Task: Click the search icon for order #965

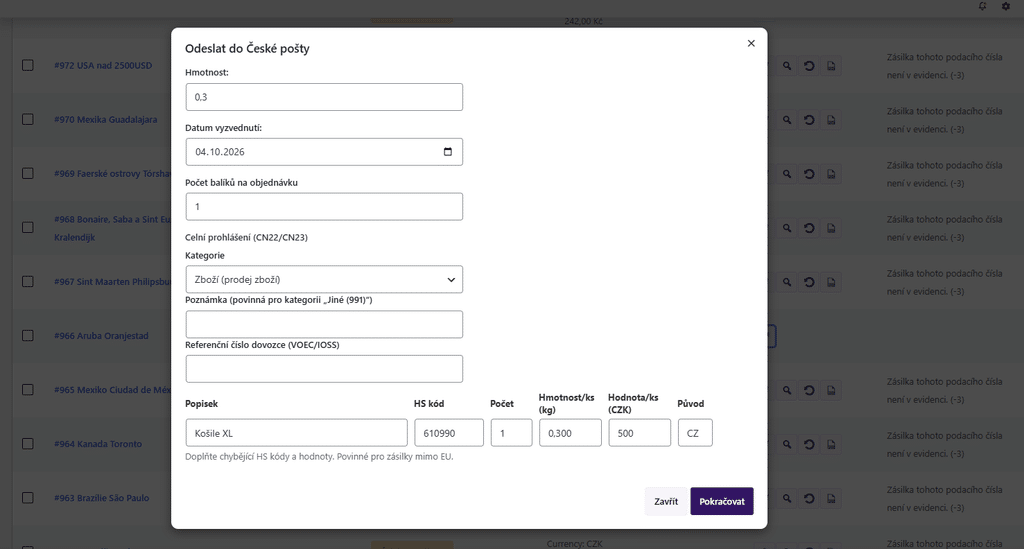Action: [x=787, y=390]
